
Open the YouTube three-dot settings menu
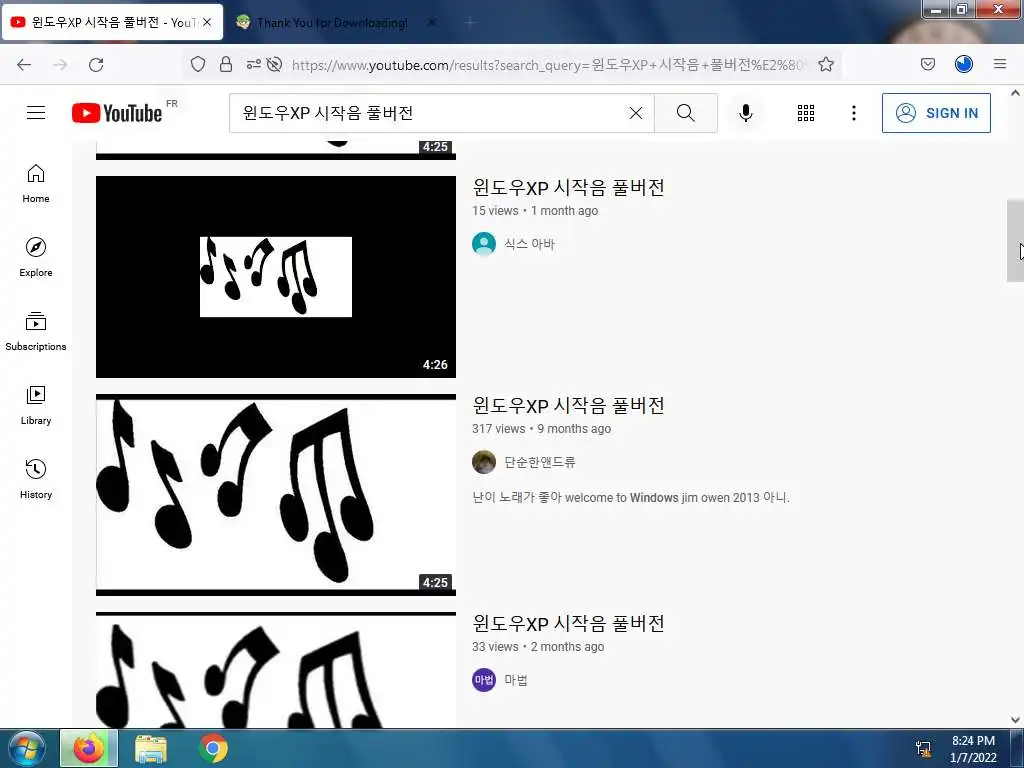[854, 113]
